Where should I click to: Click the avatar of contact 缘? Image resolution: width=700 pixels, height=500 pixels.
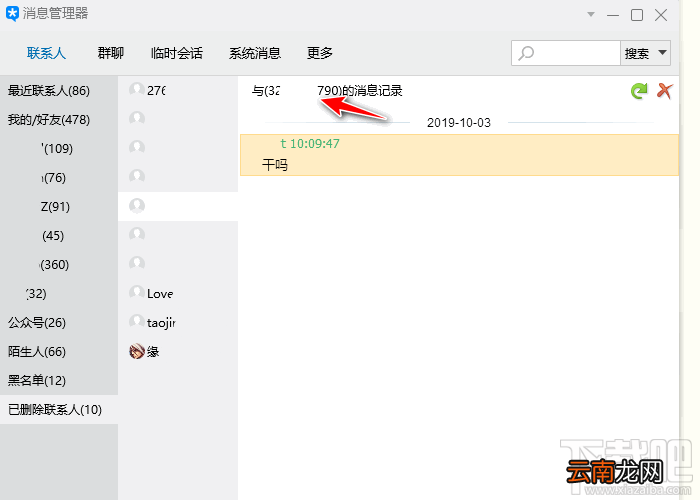coord(137,351)
